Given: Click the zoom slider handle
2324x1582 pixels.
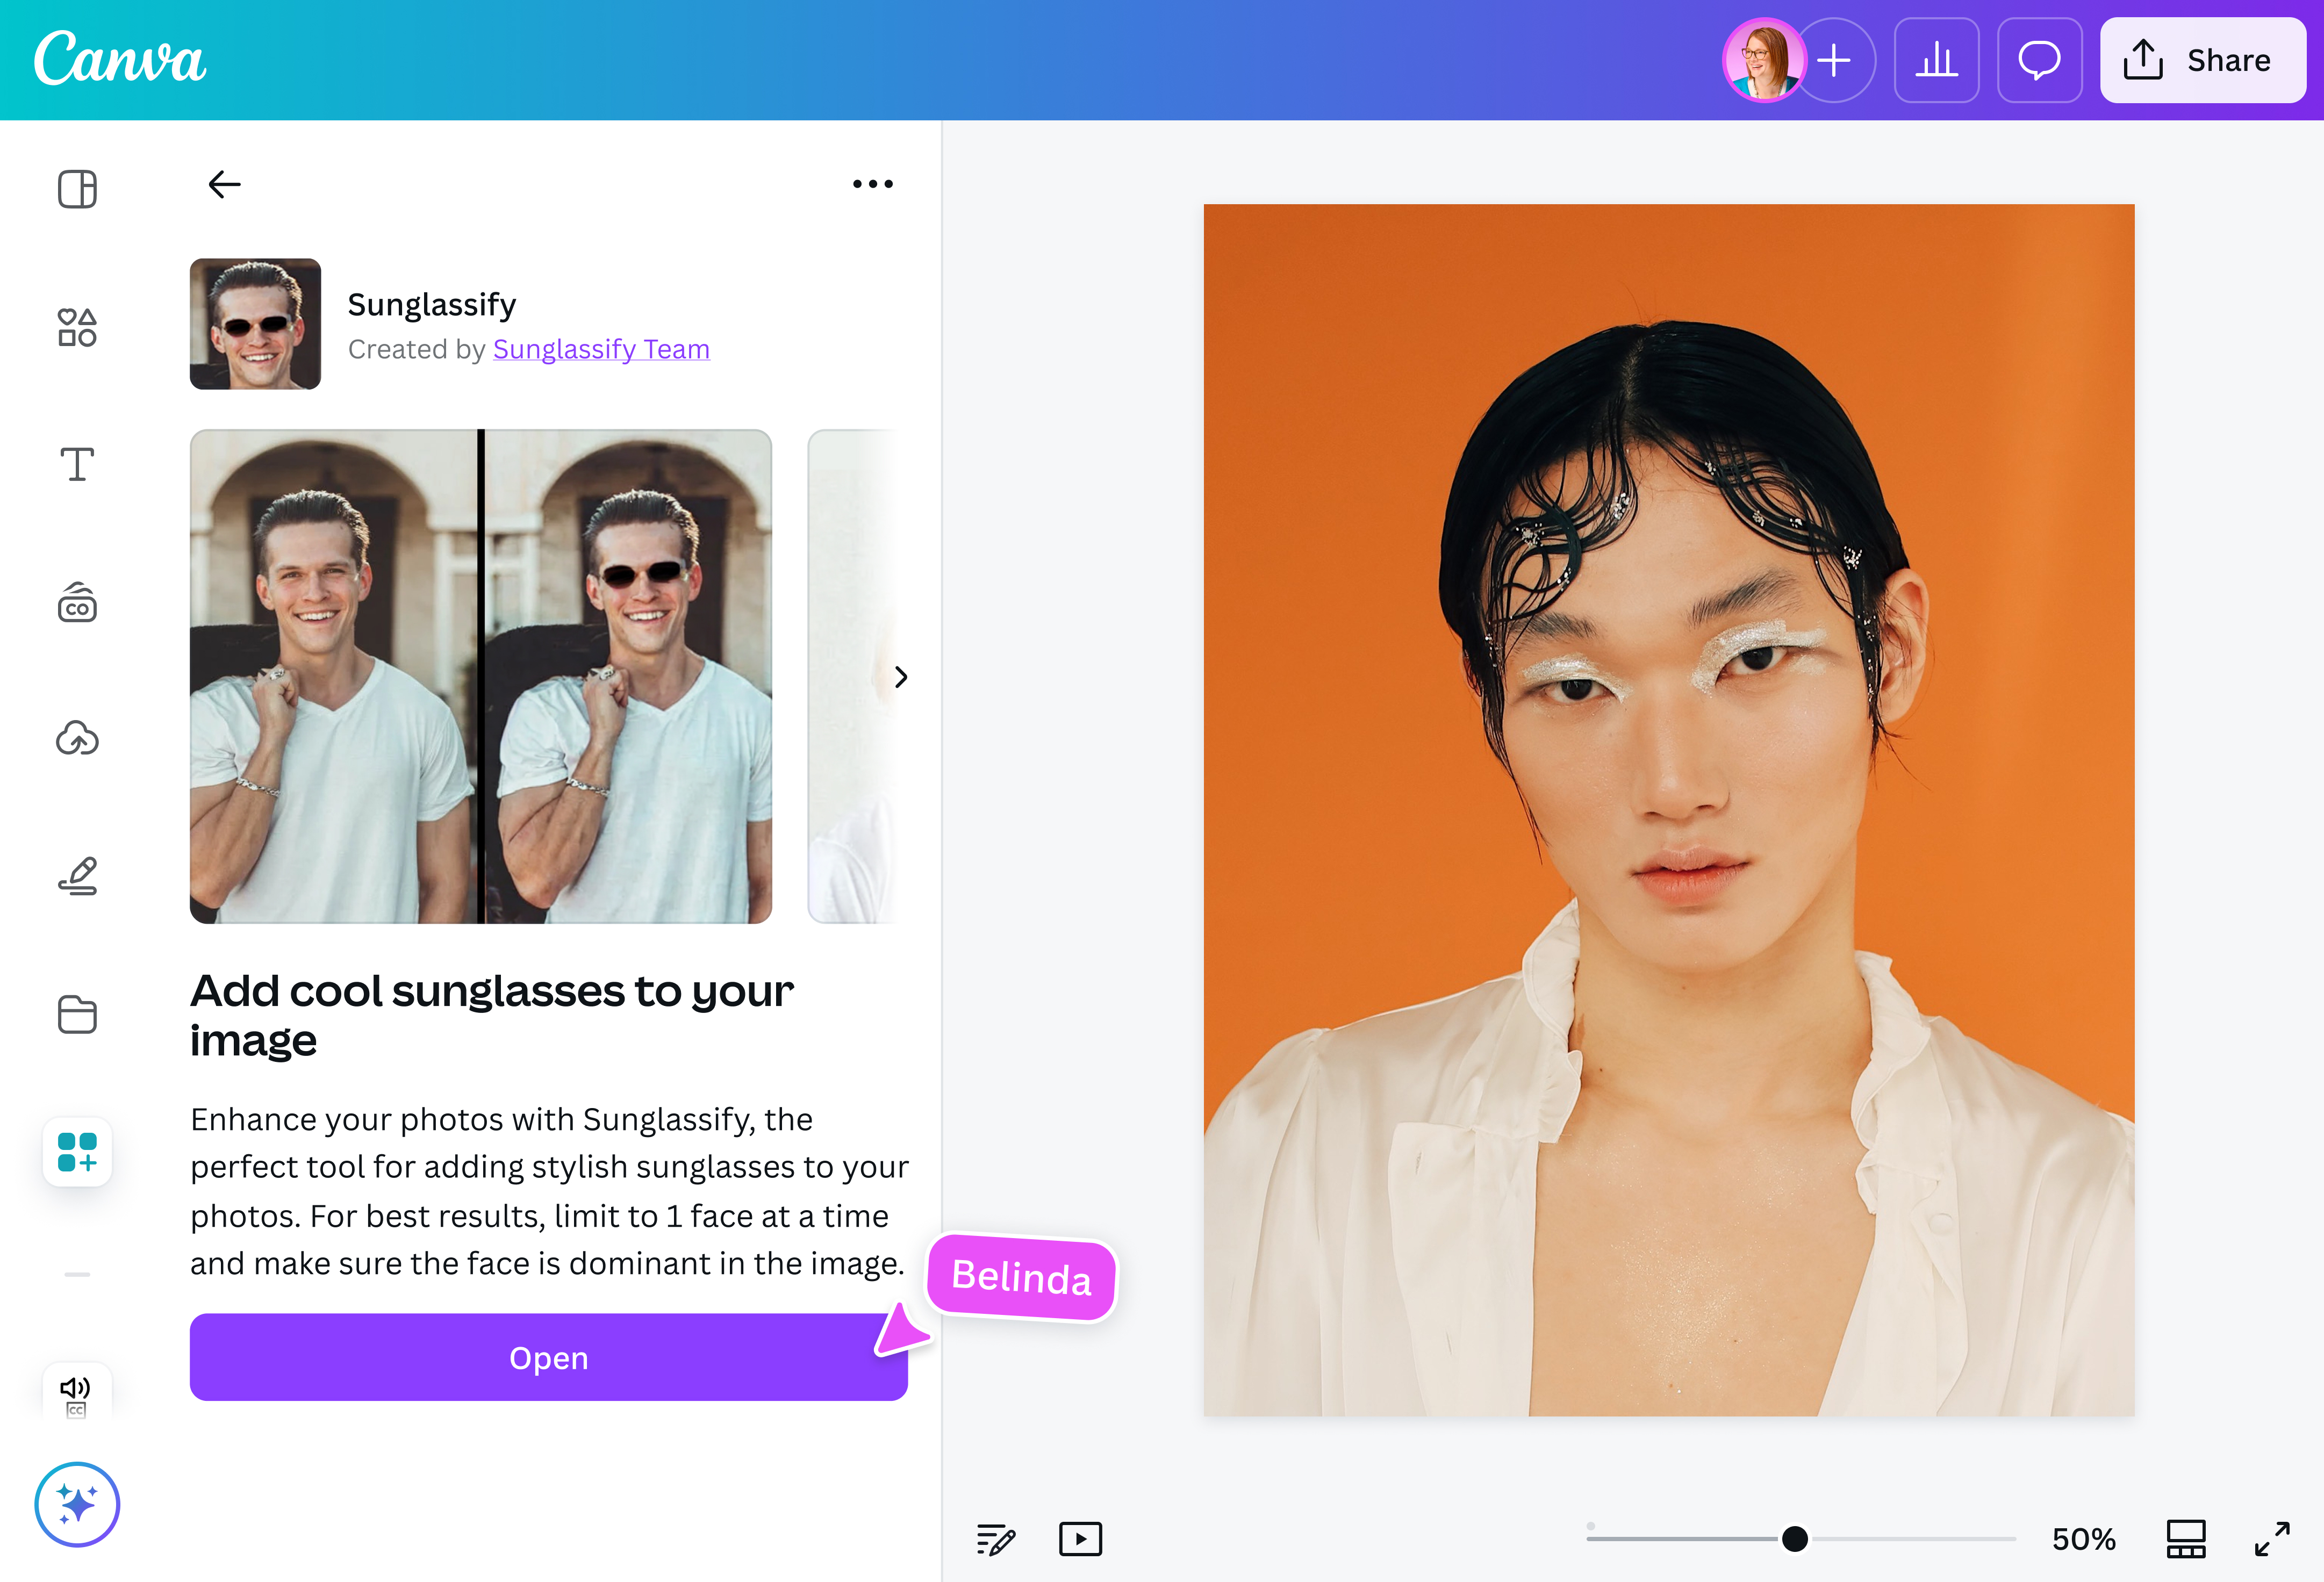Looking at the screenshot, I should (x=1795, y=1539).
